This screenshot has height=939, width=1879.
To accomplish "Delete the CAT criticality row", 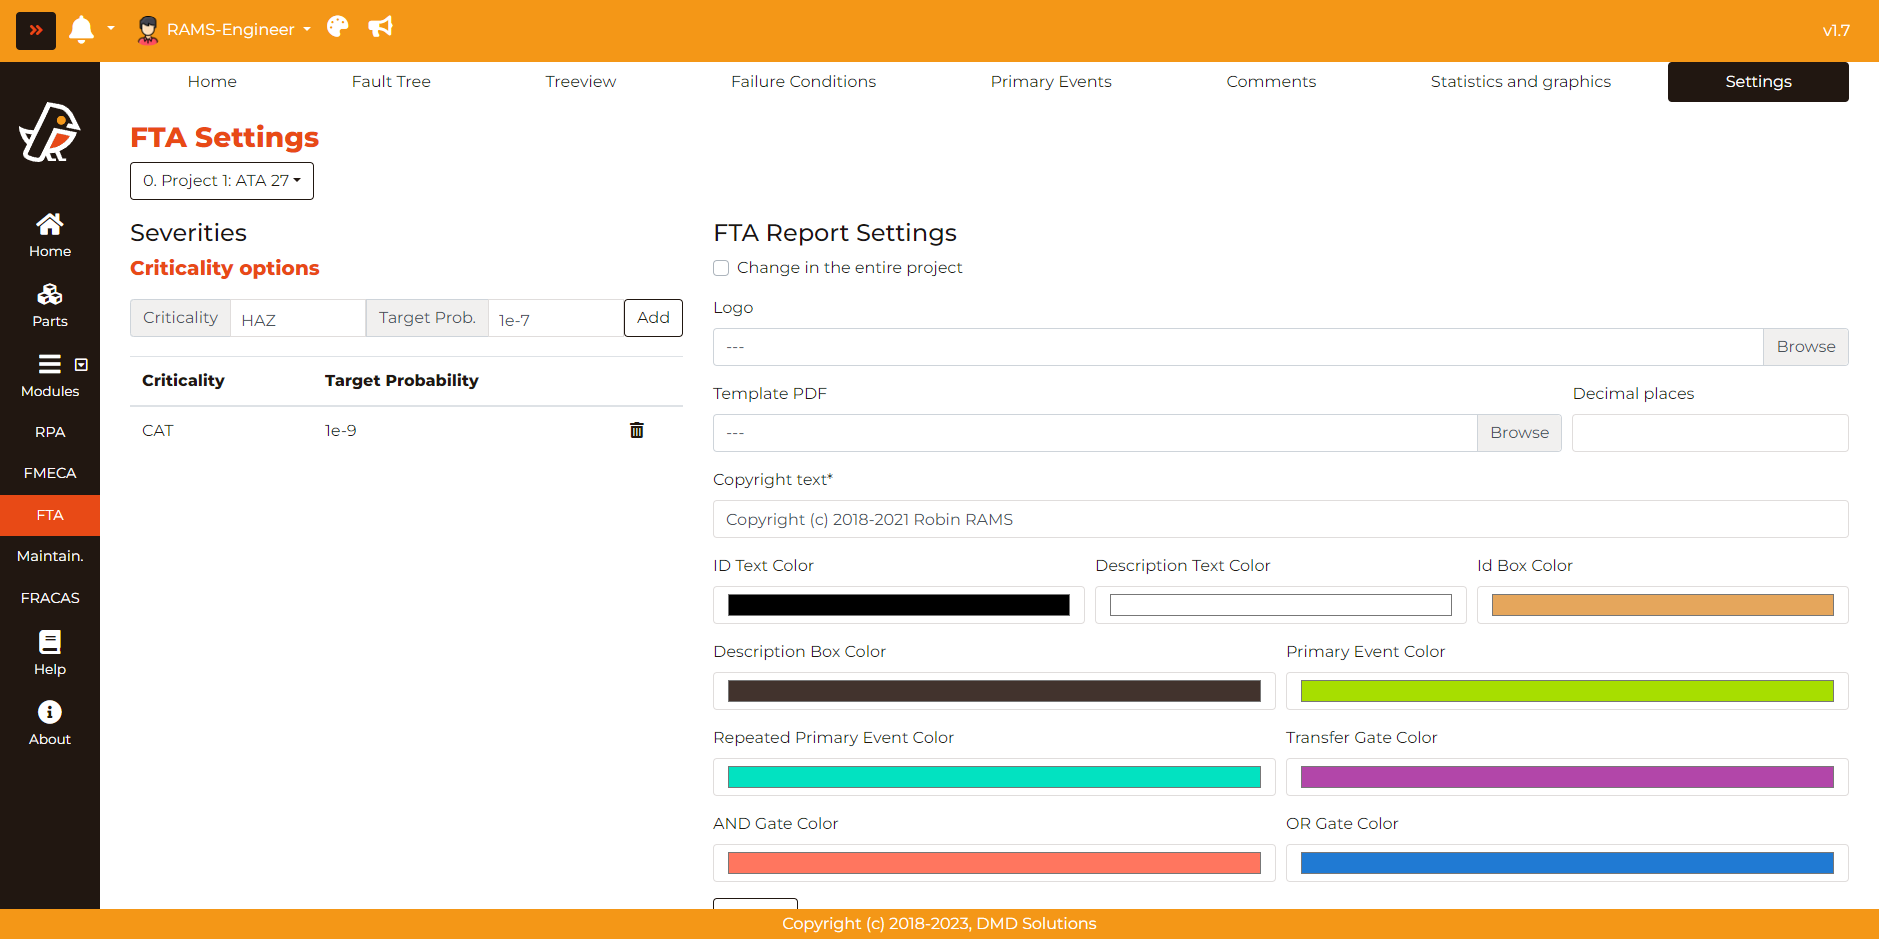I will coord(636,430).
